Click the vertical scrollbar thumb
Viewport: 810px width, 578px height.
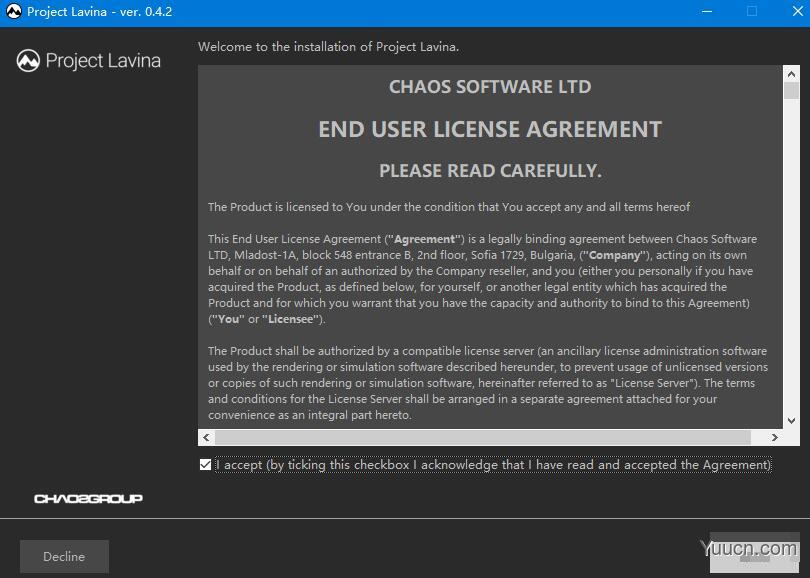coord(791,91)
